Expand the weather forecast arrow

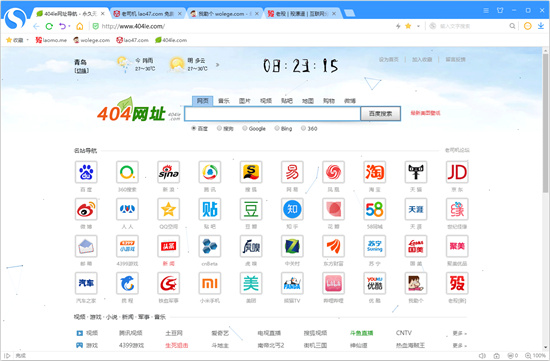click(217, 65)
